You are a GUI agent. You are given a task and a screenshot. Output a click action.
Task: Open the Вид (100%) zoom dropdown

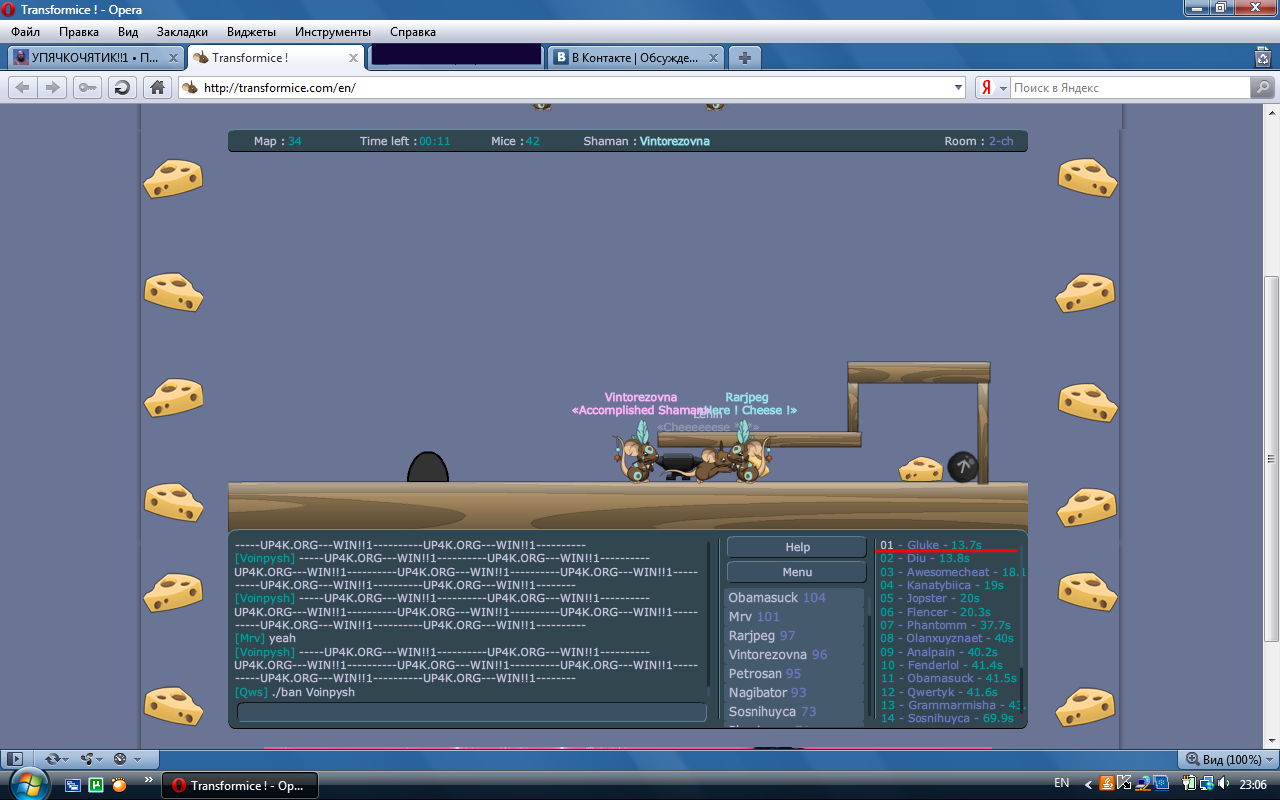tap(1227, 759)
